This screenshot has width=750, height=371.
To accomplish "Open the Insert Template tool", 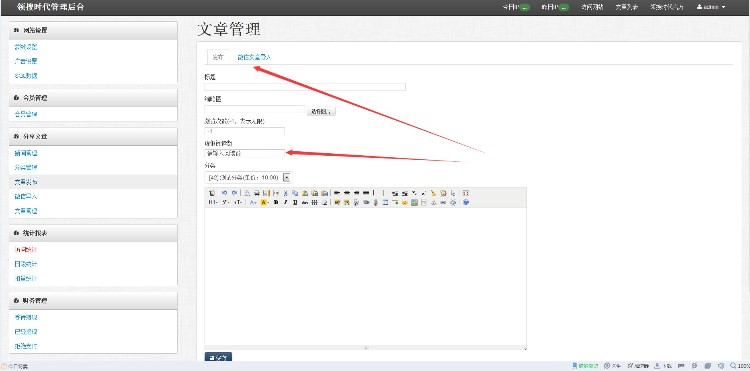I will click(x=266, y=193).
